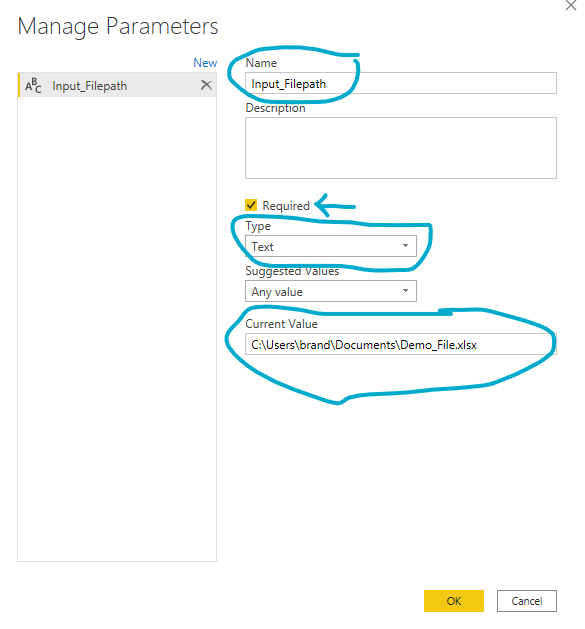Click into the Name input field

point(401,83)
